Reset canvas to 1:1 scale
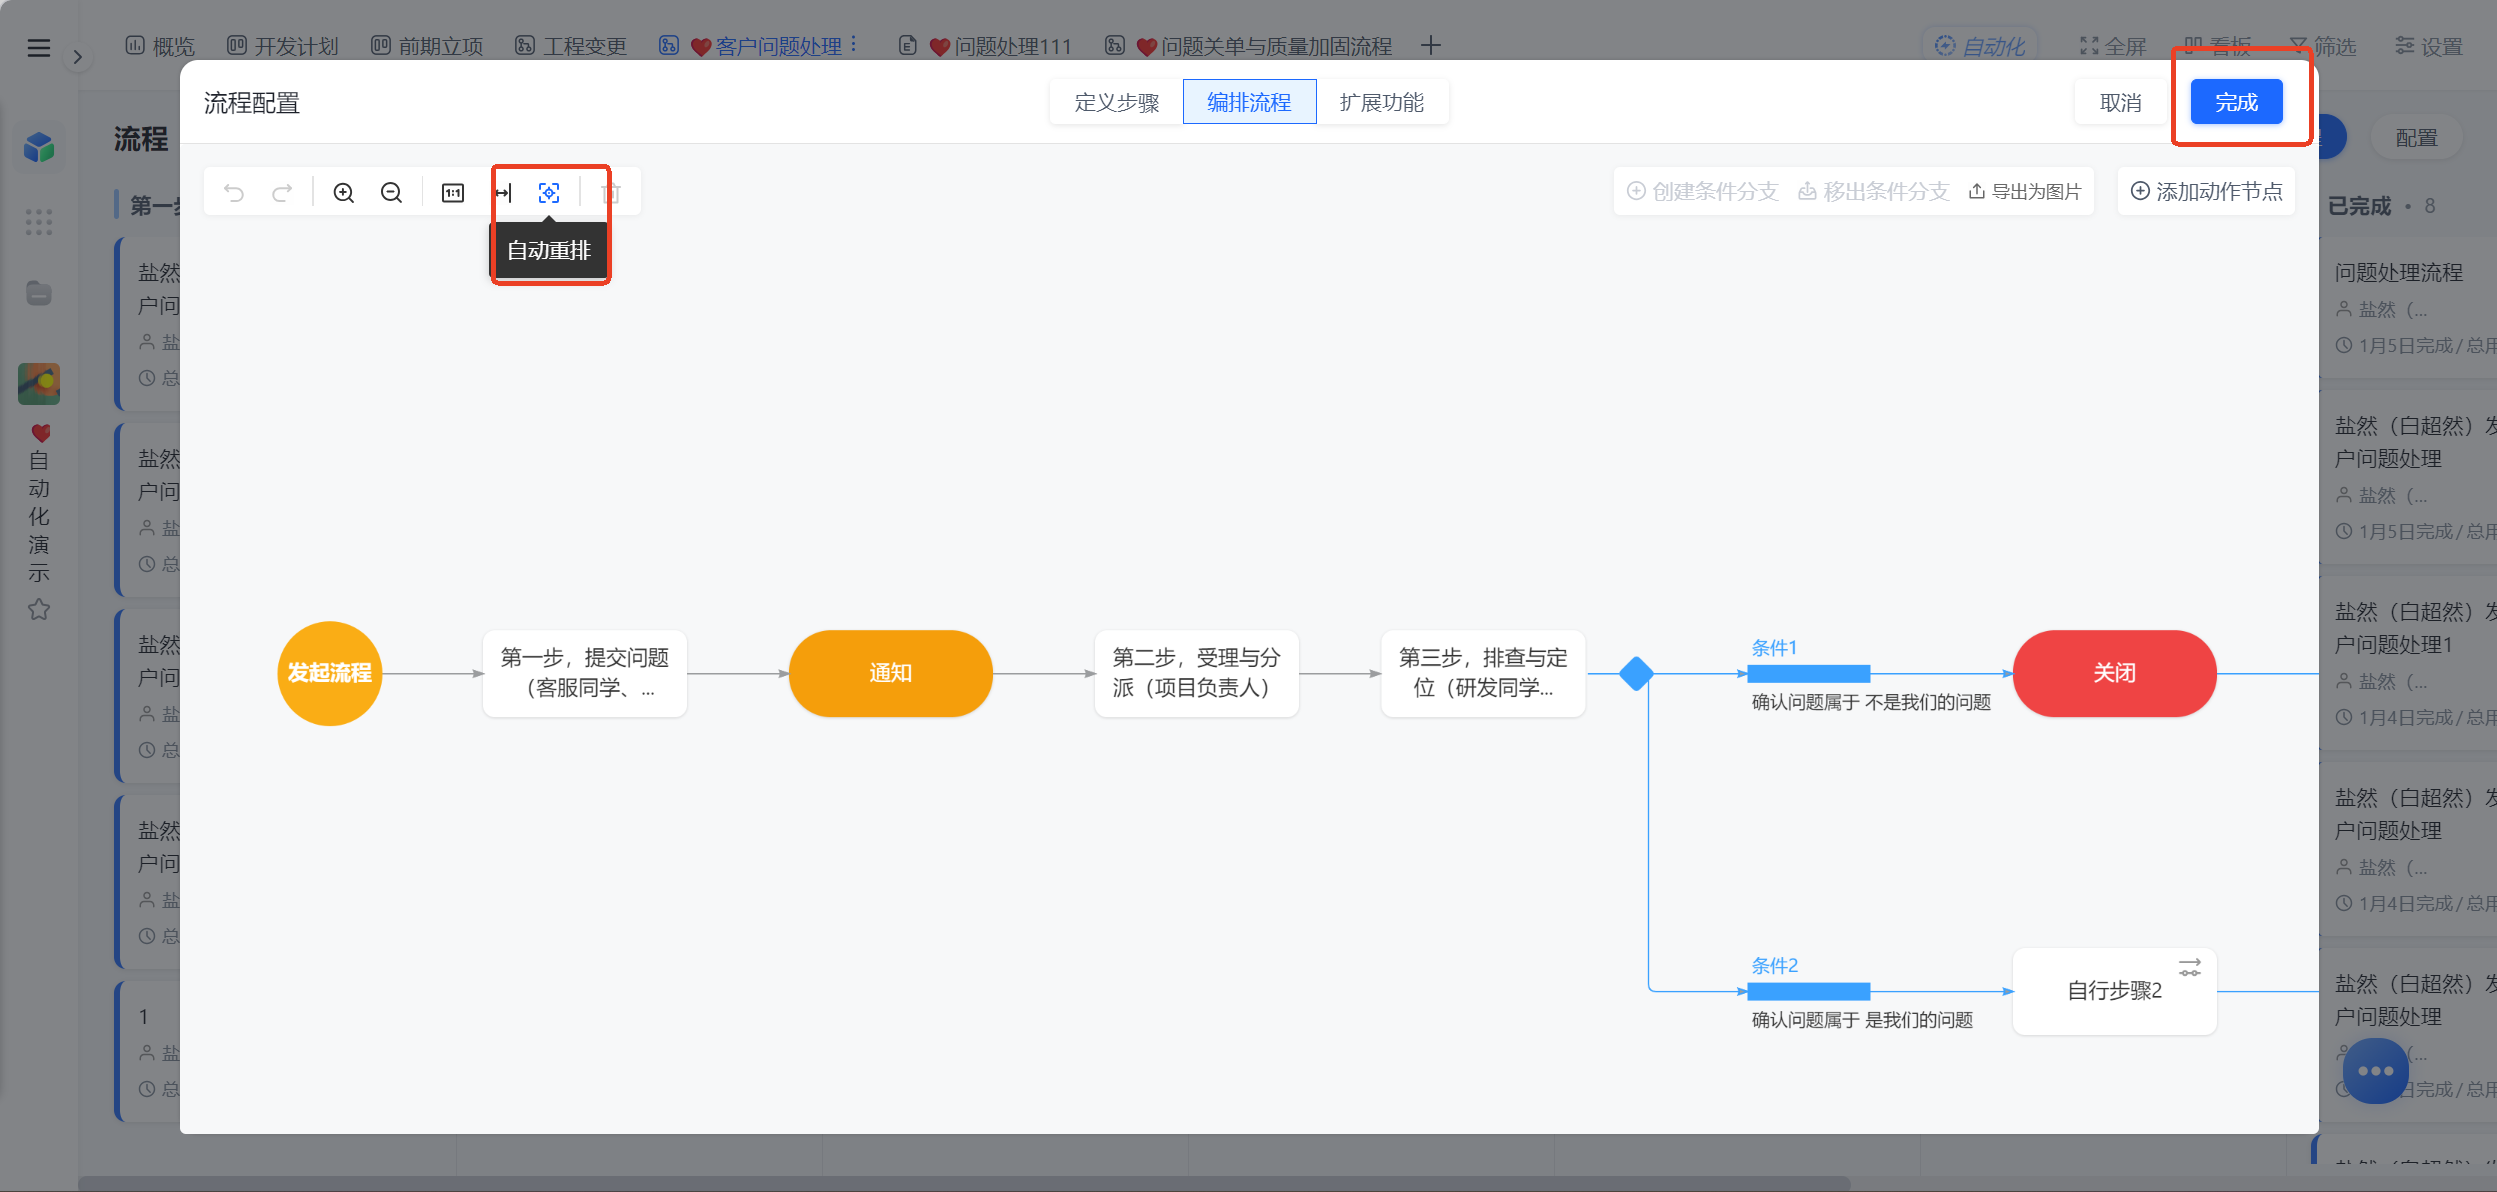The width and height of the screenshot is (2497, 1192). (x=453, y=192)
